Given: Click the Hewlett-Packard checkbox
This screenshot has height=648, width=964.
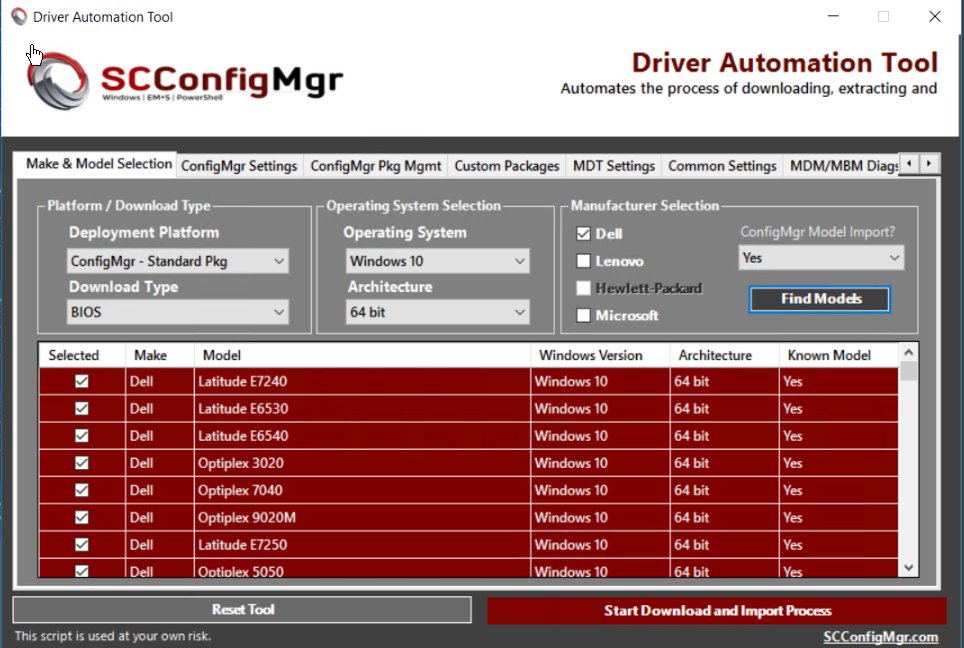Looking at the screenshot, I should pos(583,288).
